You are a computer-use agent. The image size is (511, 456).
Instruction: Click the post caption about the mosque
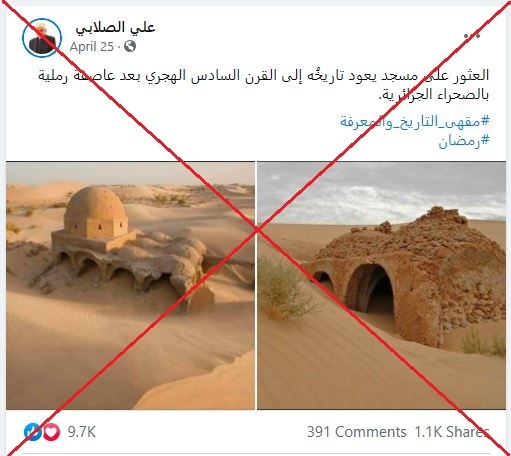point(263,85)
